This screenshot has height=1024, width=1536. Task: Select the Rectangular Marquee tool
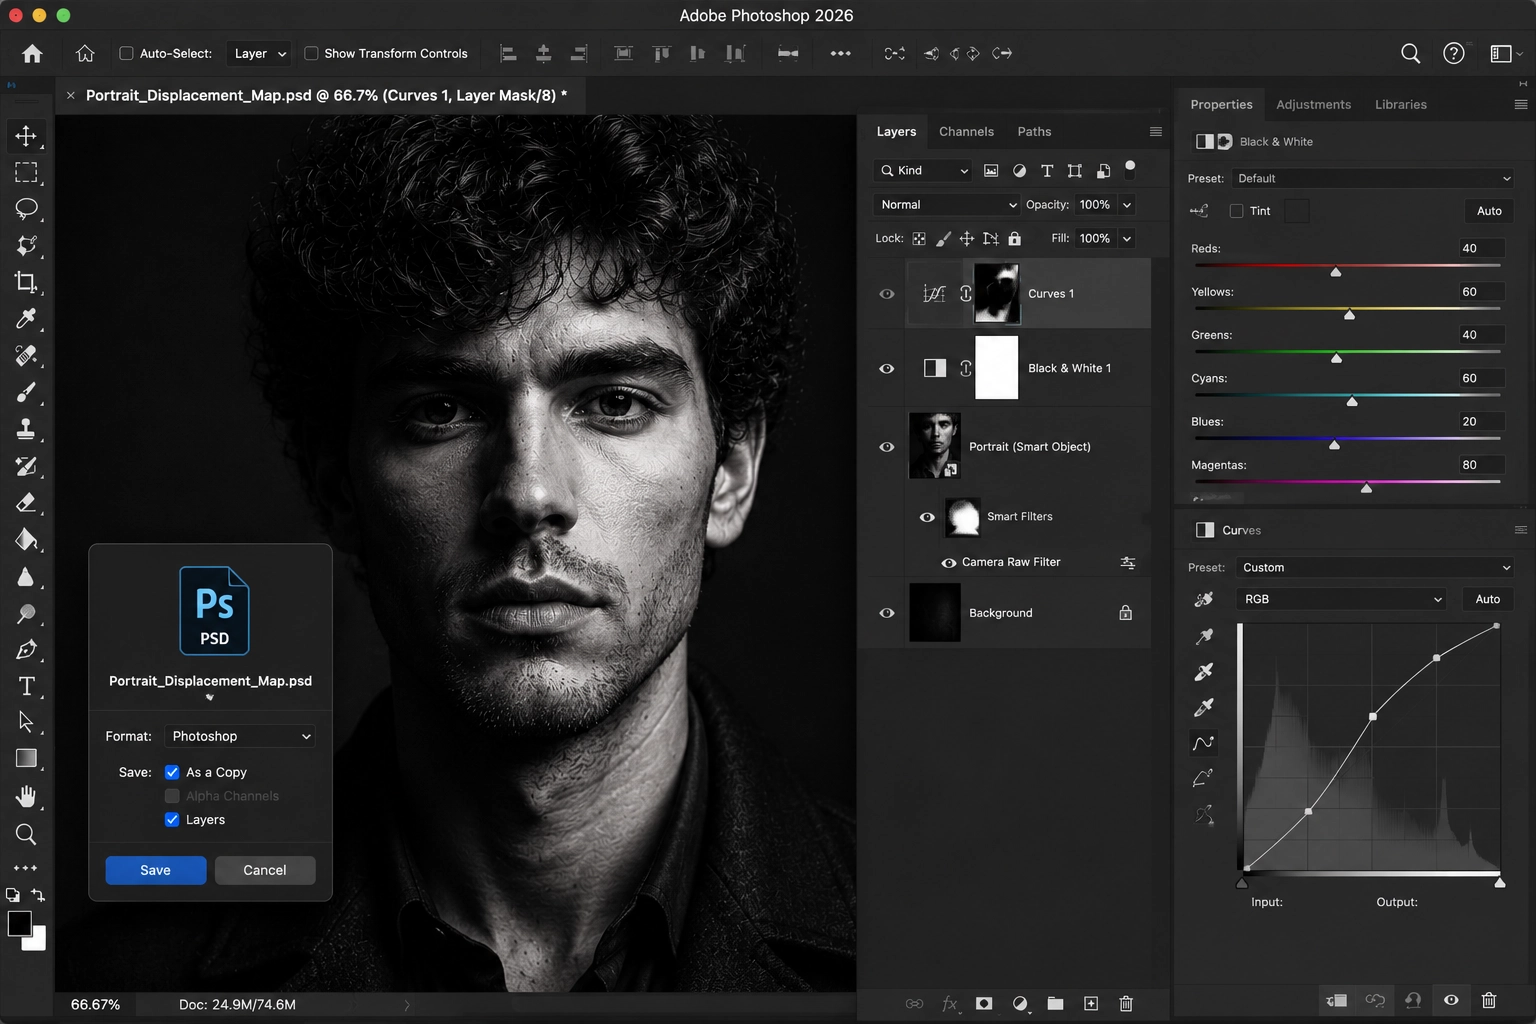click(x=26, y=172)
